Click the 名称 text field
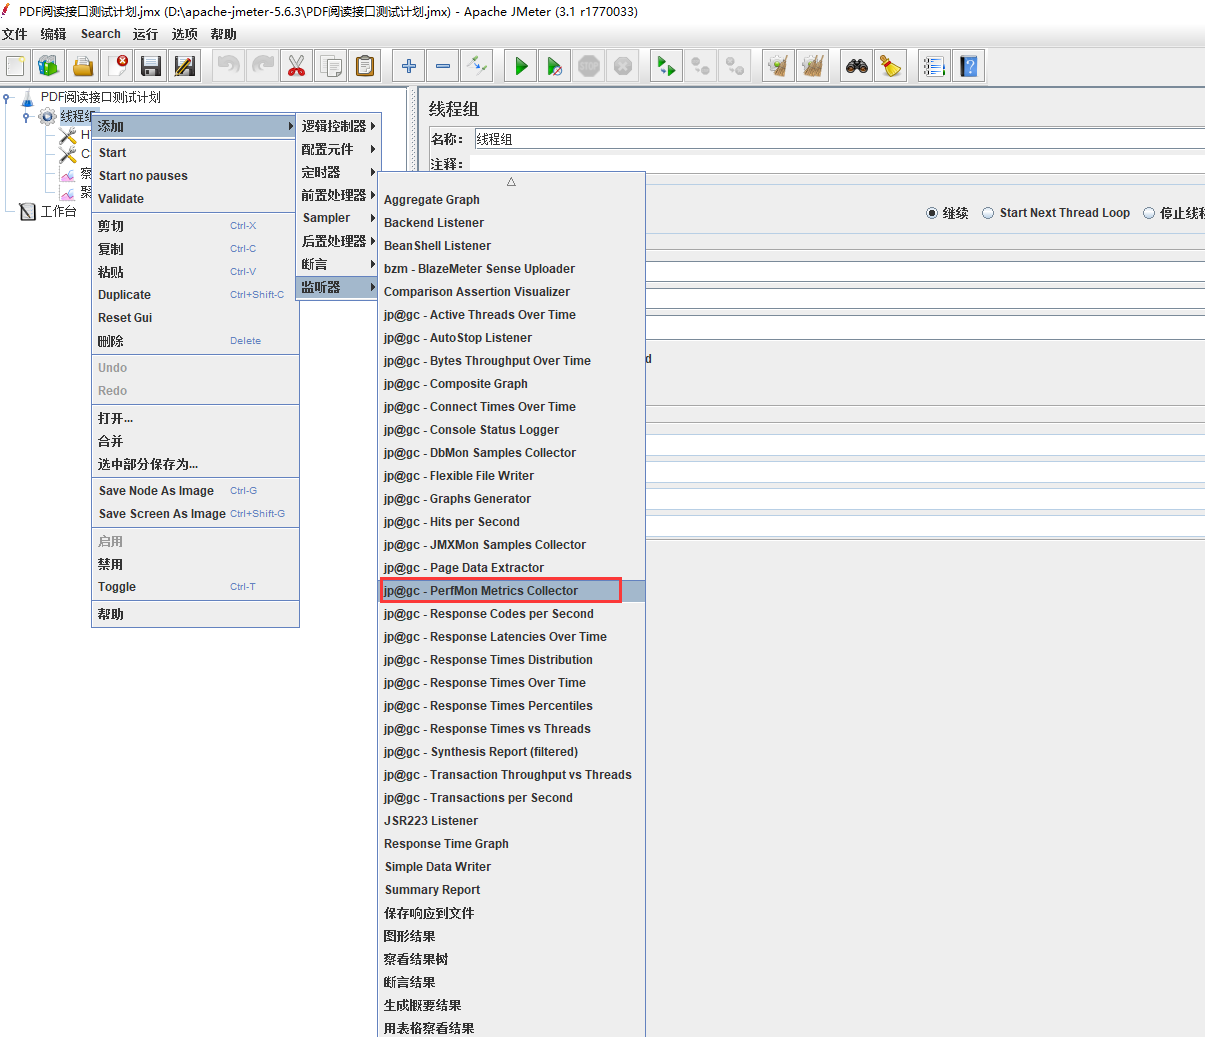Image resolution: width=1205 pixels, height=1037 pixels. pos(838,139)
